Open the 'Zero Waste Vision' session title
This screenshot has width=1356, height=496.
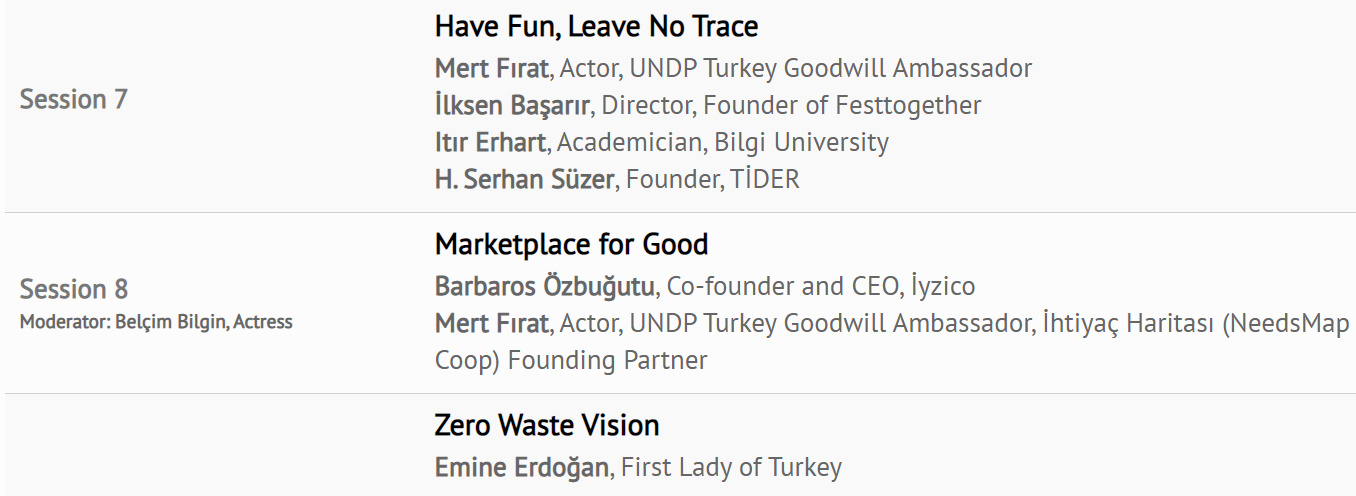pos(546,426)
